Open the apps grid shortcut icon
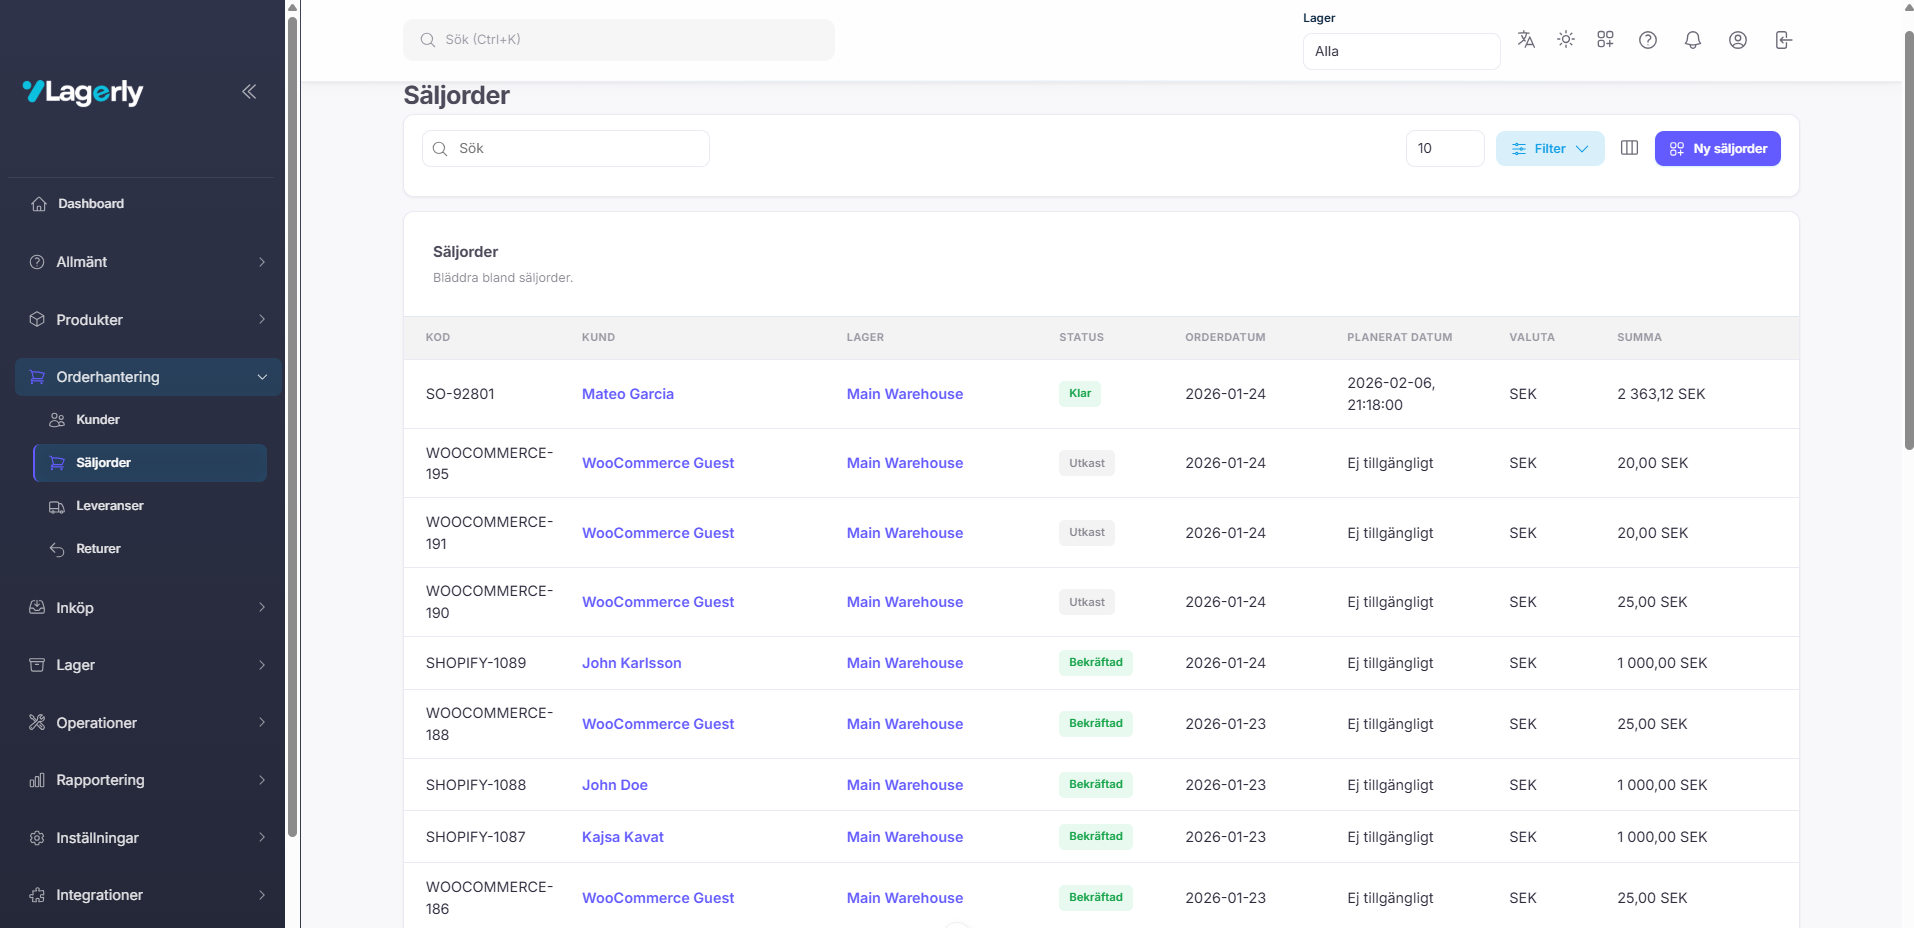 pyautogui.click(x=1605, y=40)
